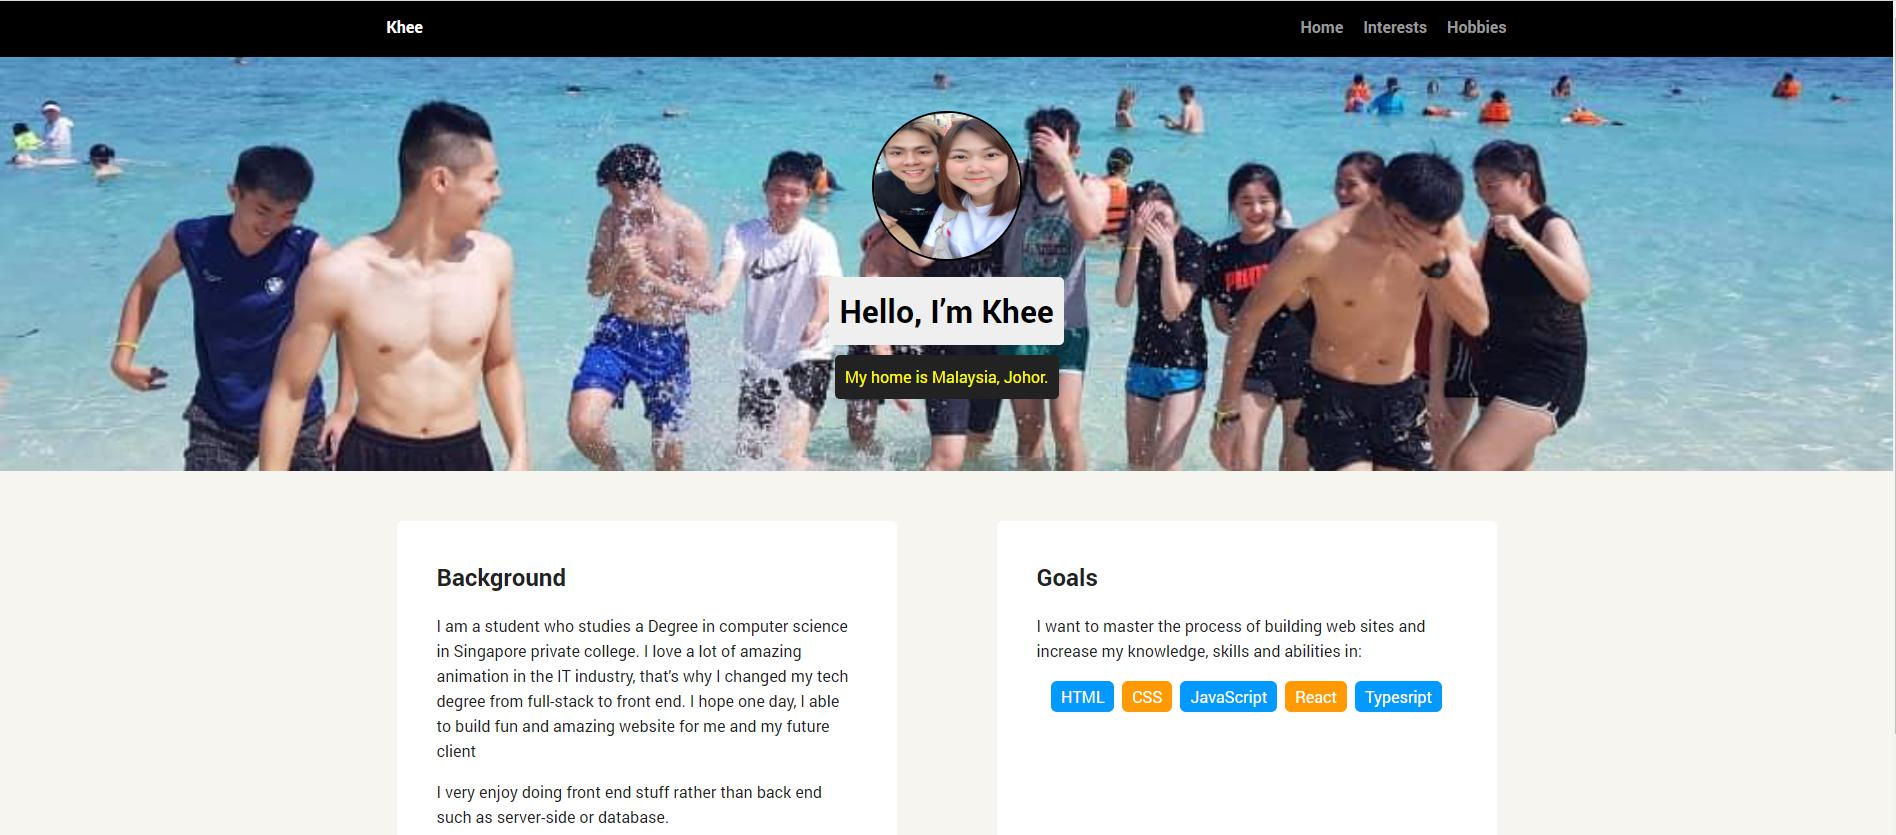
Task: Choose the React skill badge
Action: (1315, 697)
